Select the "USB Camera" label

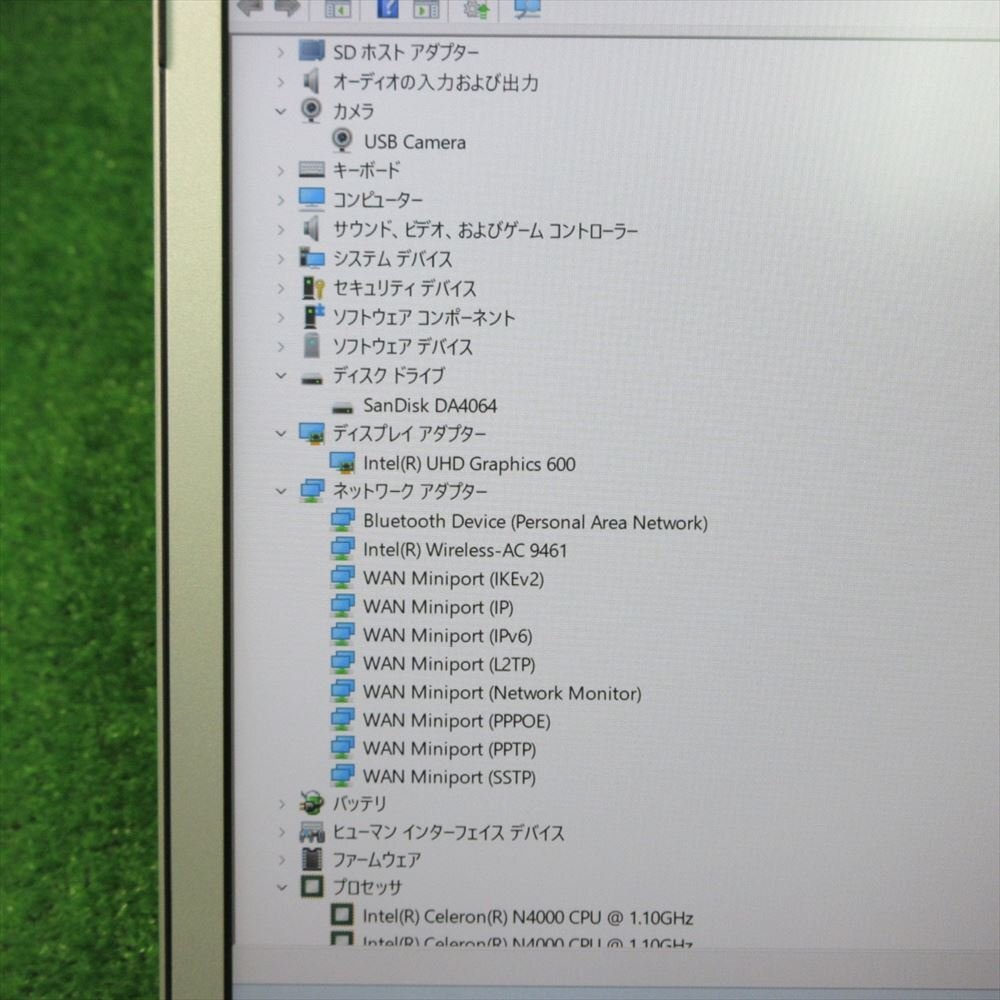click(415, 142)
